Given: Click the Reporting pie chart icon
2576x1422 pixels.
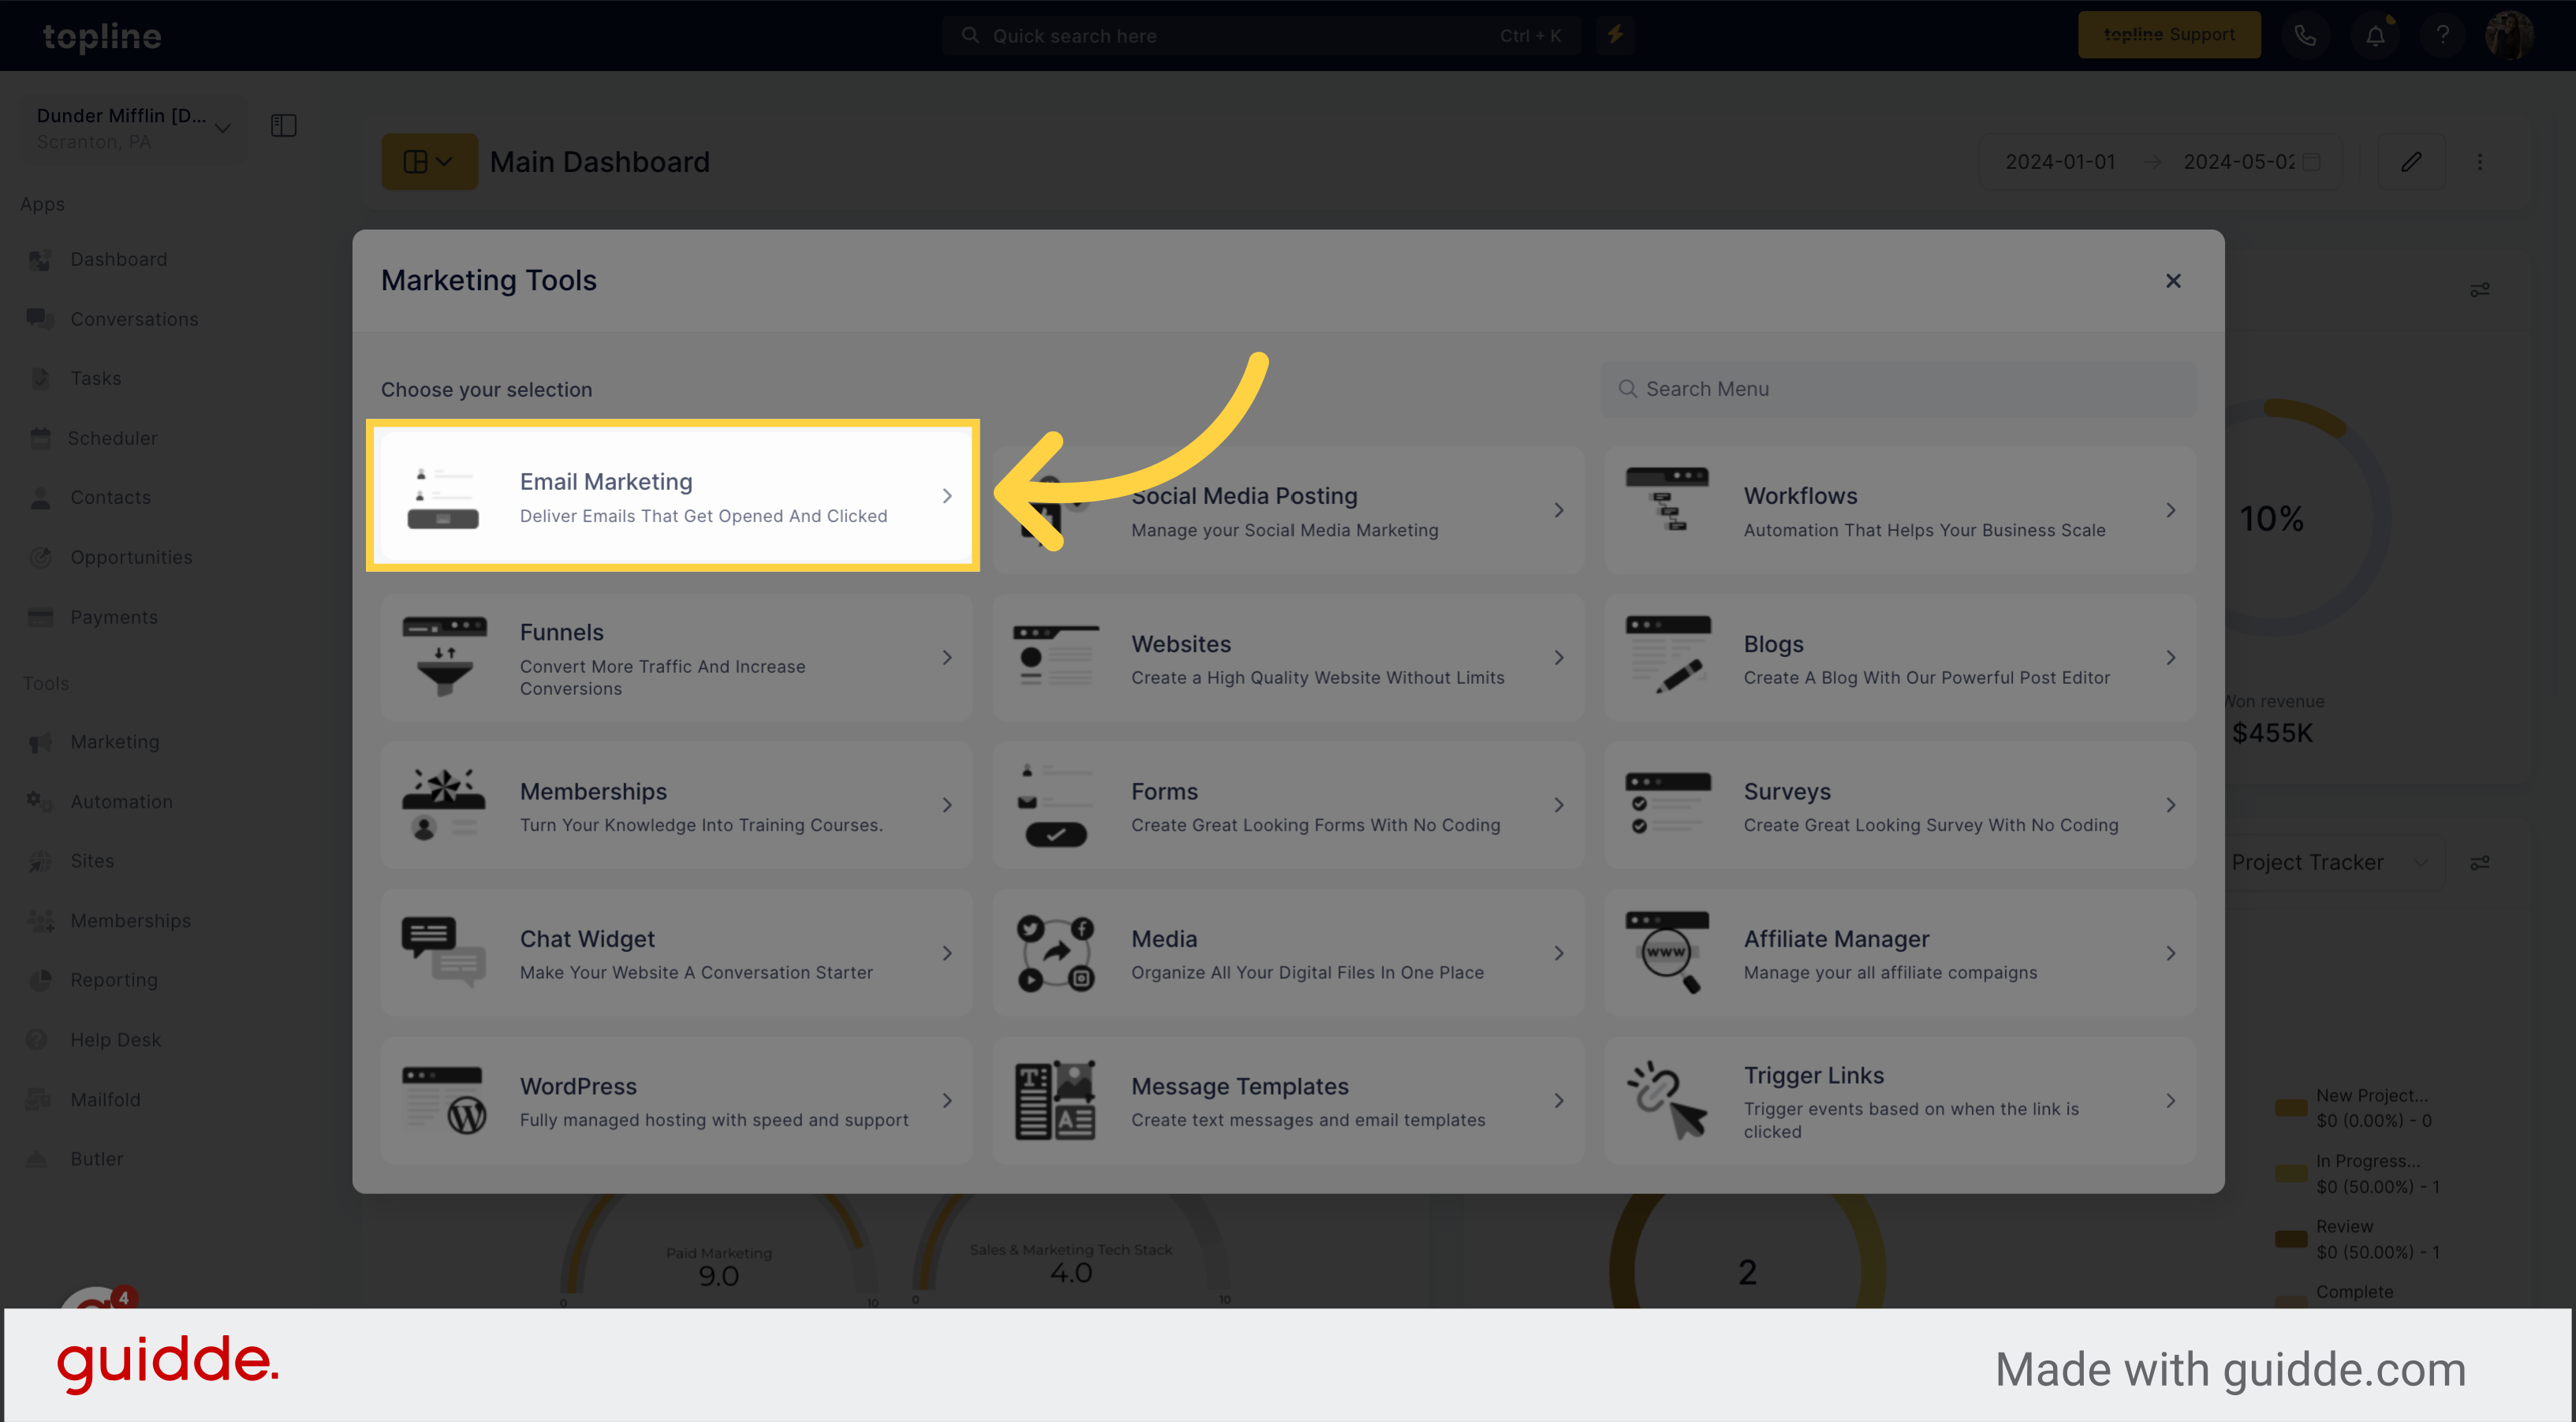Looking at the screenshot, I should click(x=40, y=980).
